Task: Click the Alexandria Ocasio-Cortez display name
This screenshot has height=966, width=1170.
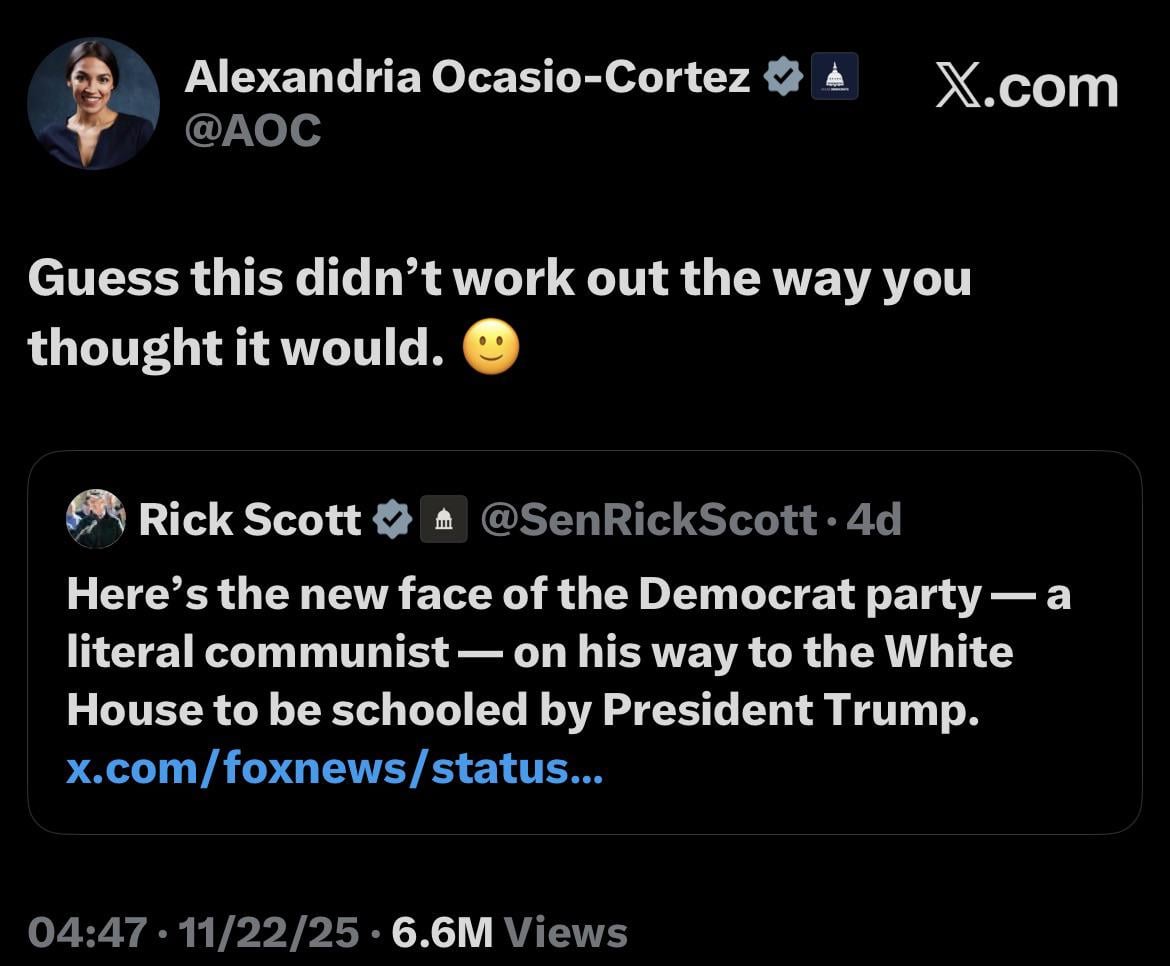Action: 467,77
